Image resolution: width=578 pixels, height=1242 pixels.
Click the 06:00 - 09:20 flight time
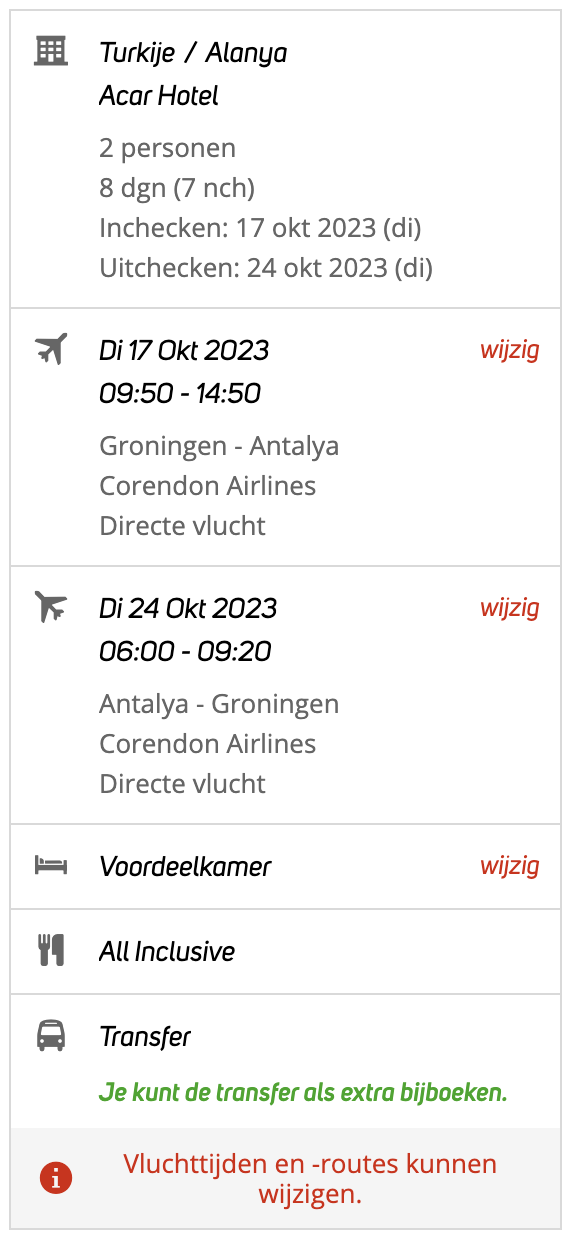coord(185,651)
